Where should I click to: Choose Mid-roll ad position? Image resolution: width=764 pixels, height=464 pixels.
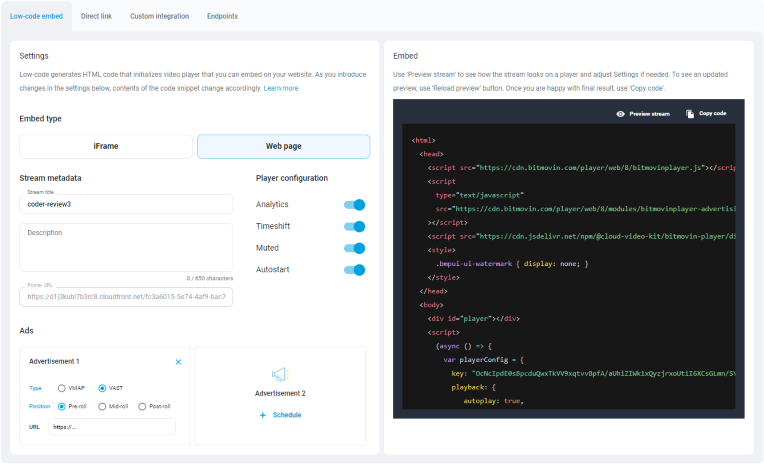click(102, 406)
